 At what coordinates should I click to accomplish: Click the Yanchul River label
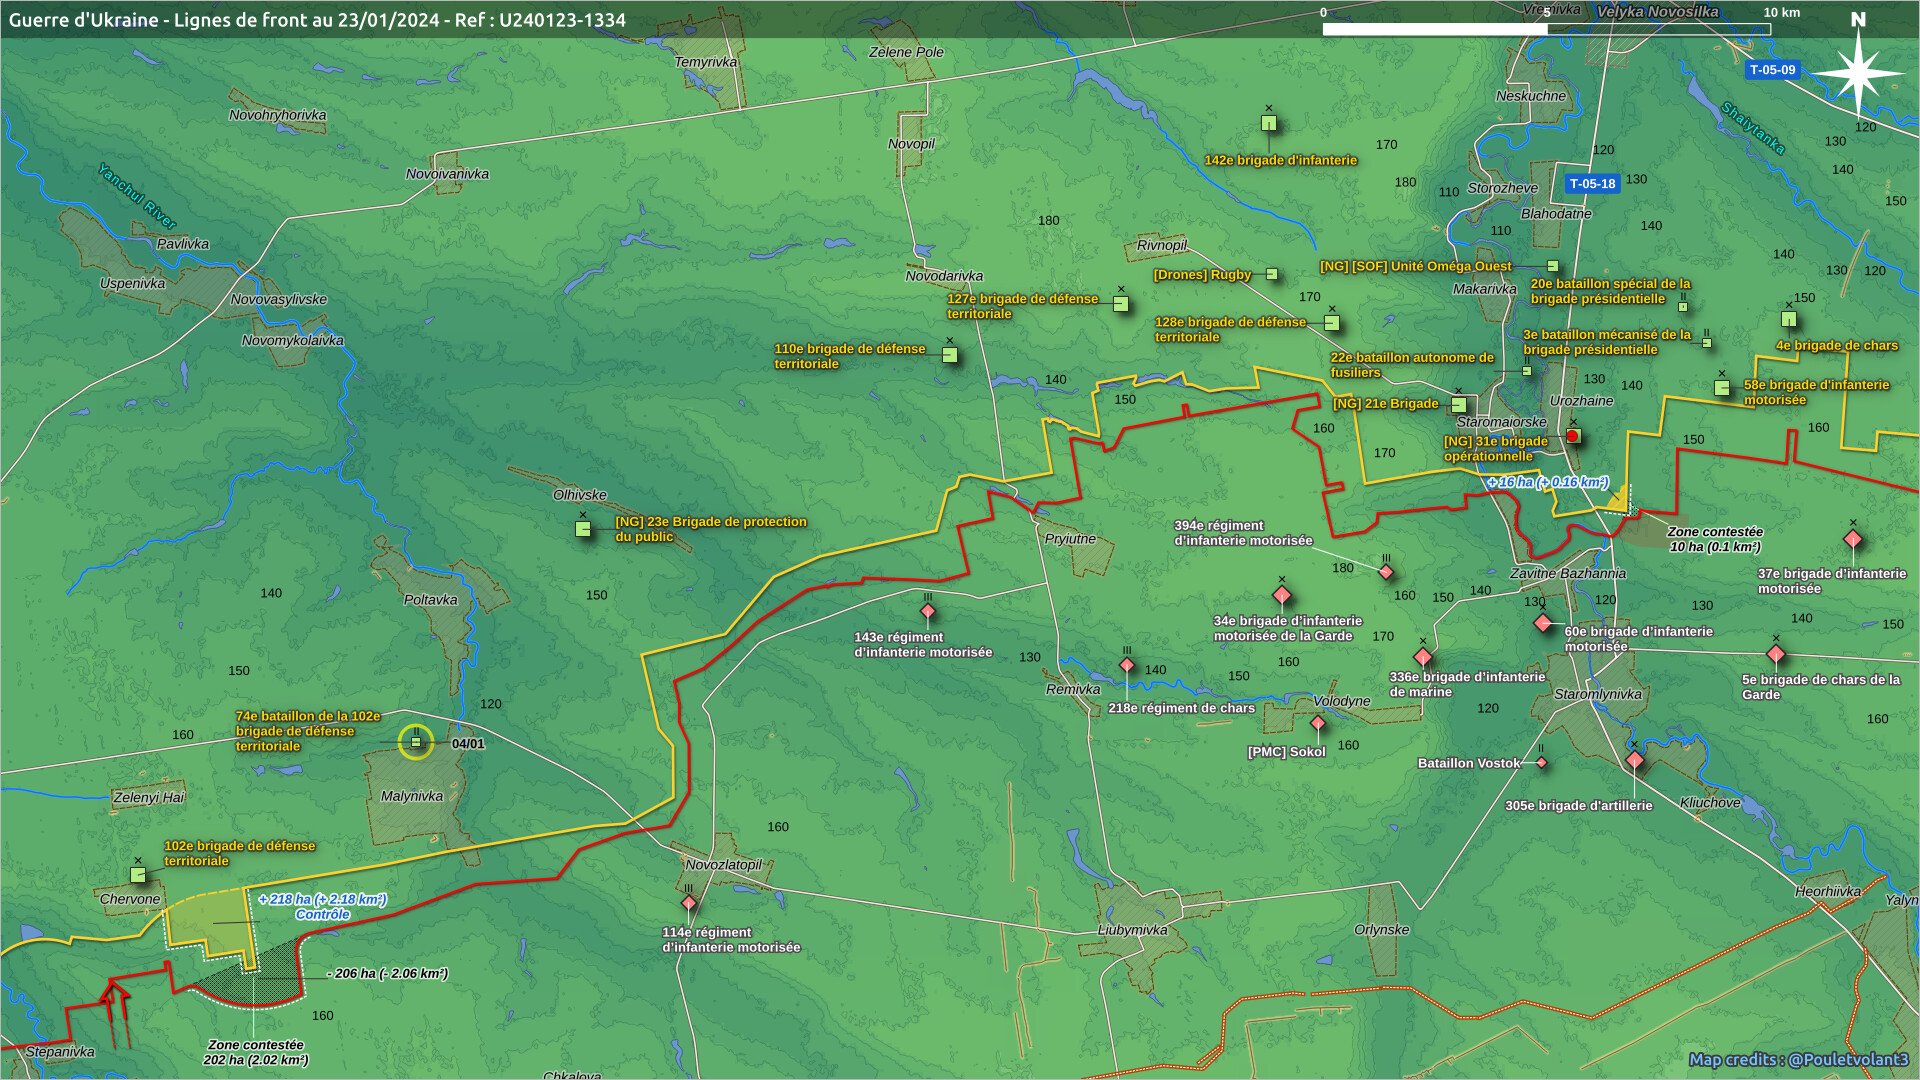click(137, 197)
